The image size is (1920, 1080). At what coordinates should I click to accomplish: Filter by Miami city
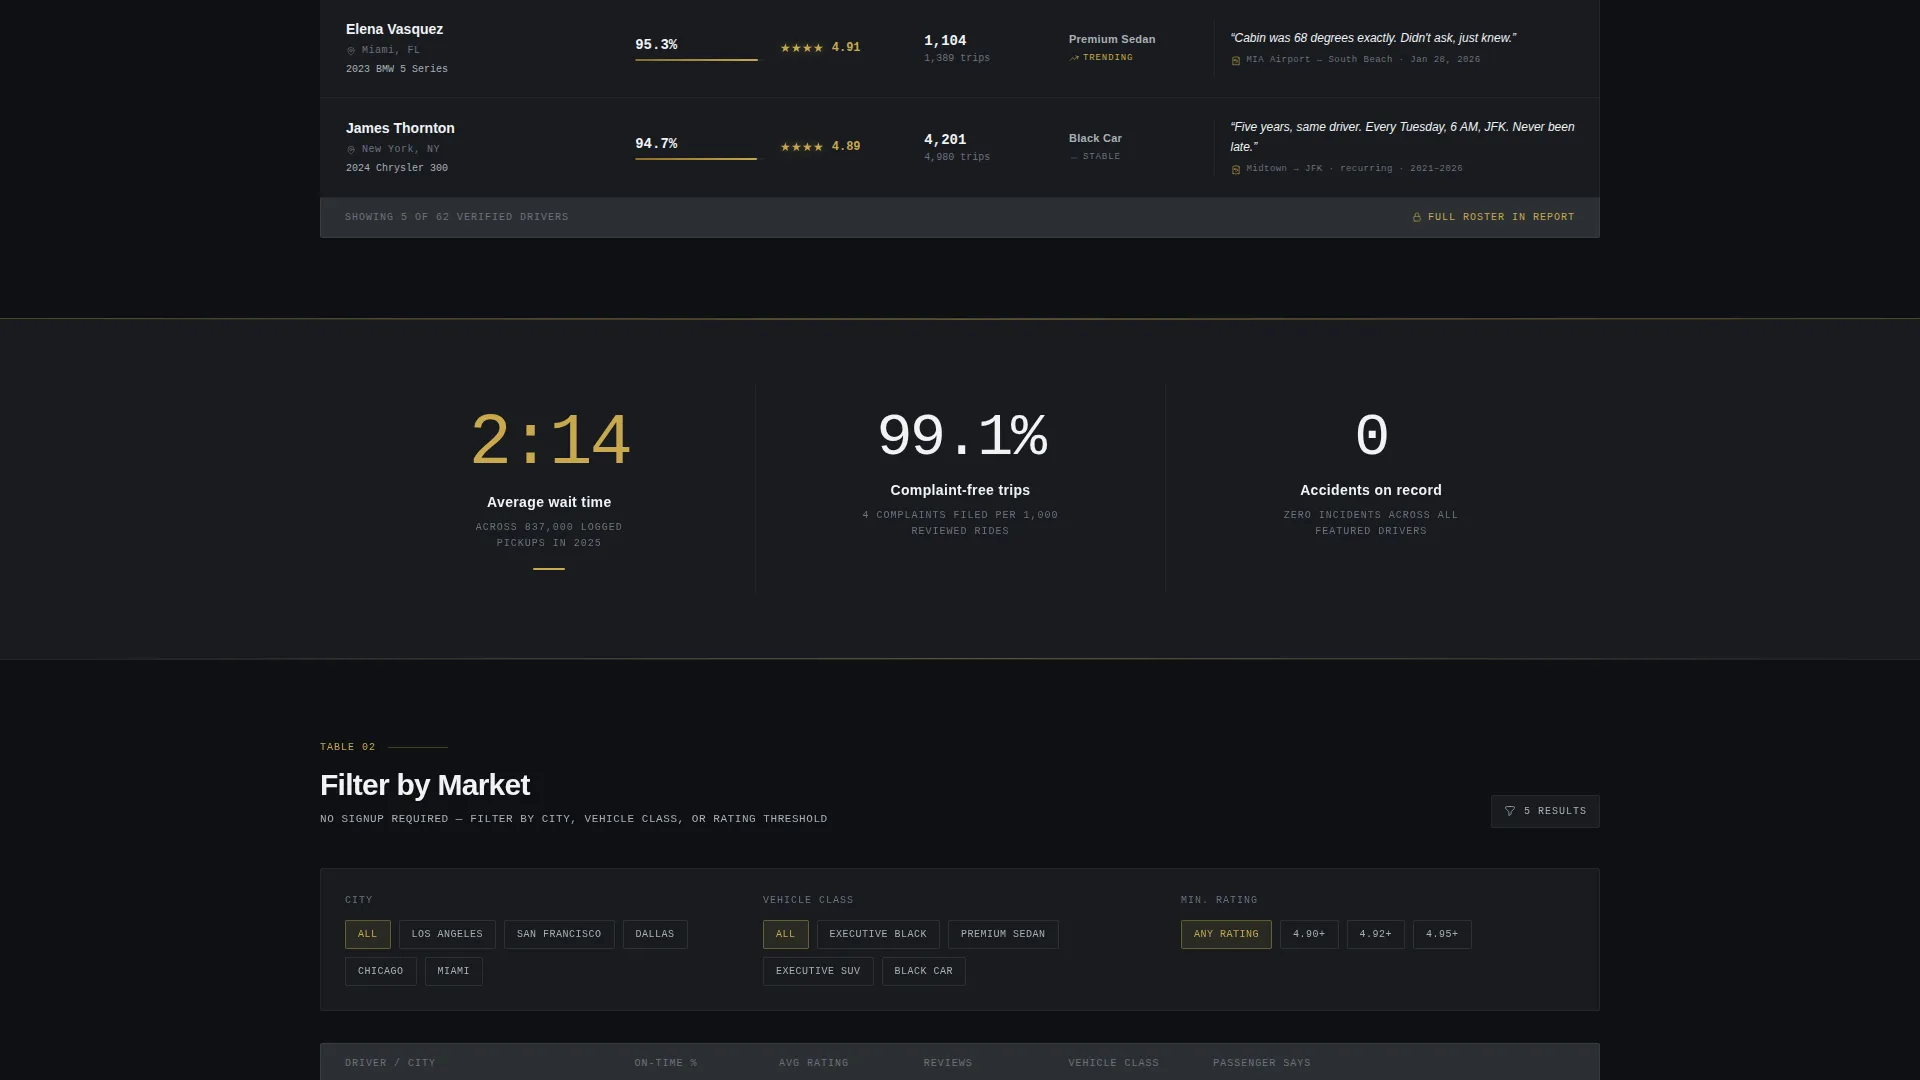point(454,972)
